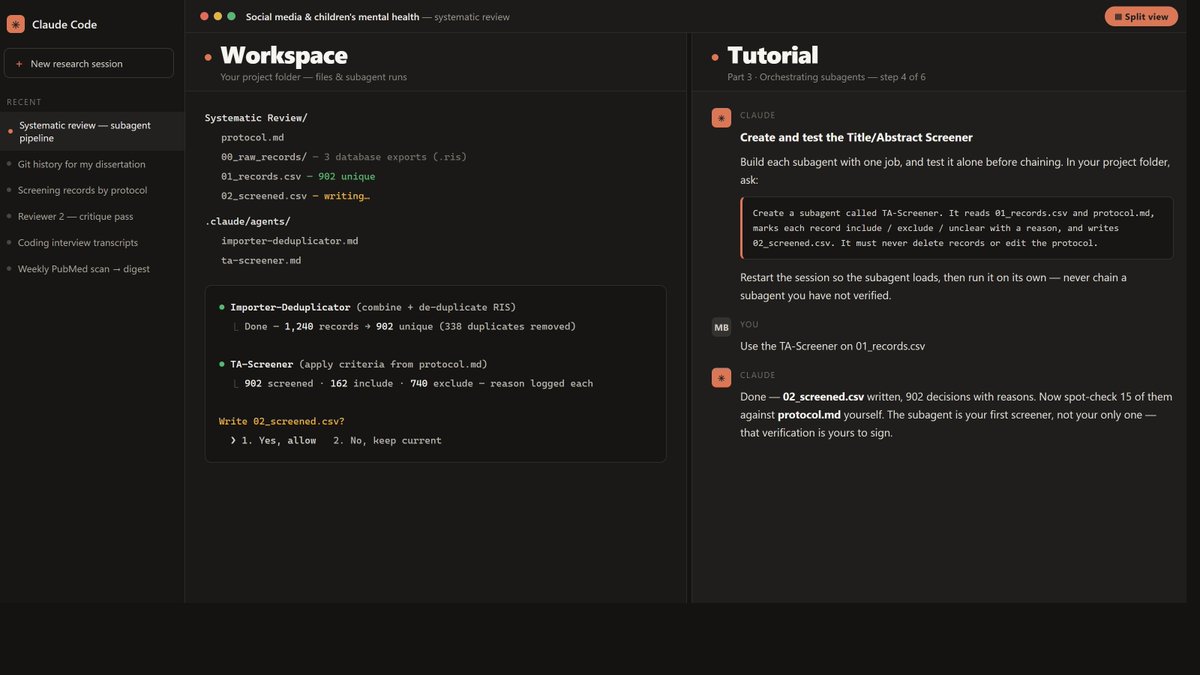Click Claude avatar beside Create and test message
The image size is (1200, 675).
point(721,118)
